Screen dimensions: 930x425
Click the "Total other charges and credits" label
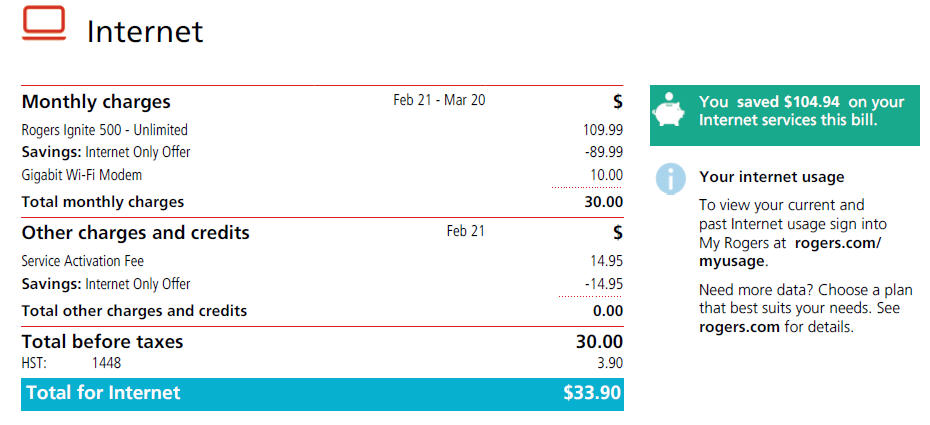[134, 311]
